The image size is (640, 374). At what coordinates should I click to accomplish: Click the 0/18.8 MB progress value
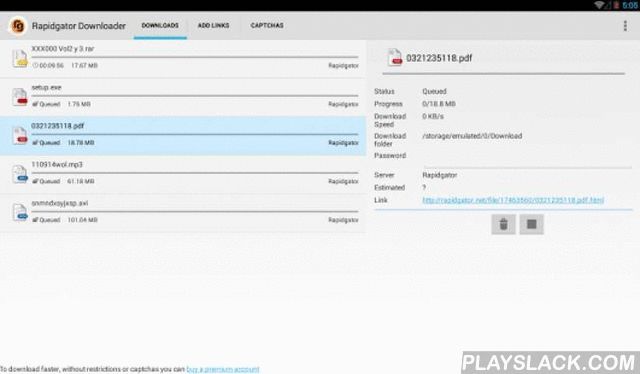439,104
